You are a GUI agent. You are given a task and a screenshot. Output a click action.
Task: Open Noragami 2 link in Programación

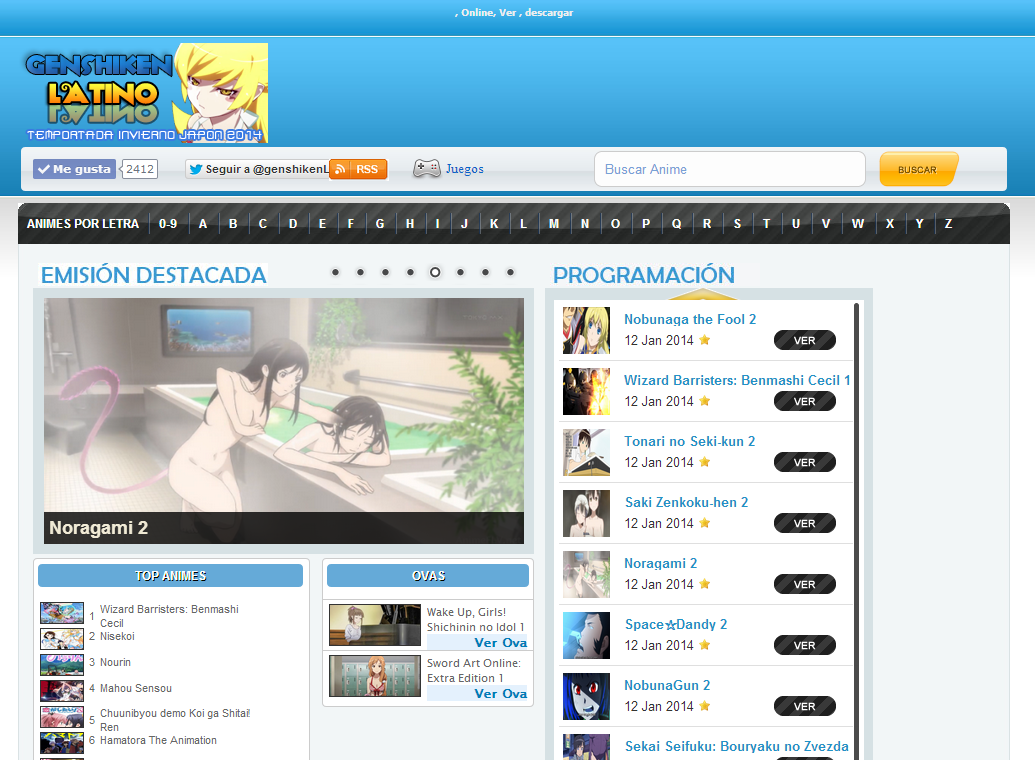click(661, 563)
